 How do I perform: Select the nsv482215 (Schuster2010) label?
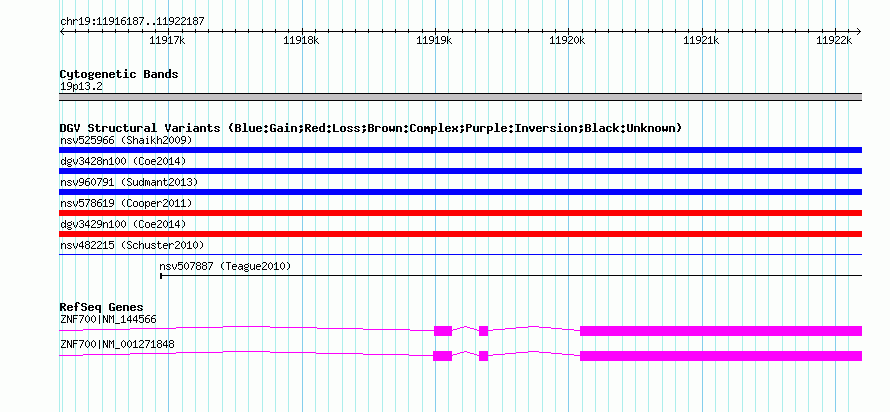click(132, 245)
